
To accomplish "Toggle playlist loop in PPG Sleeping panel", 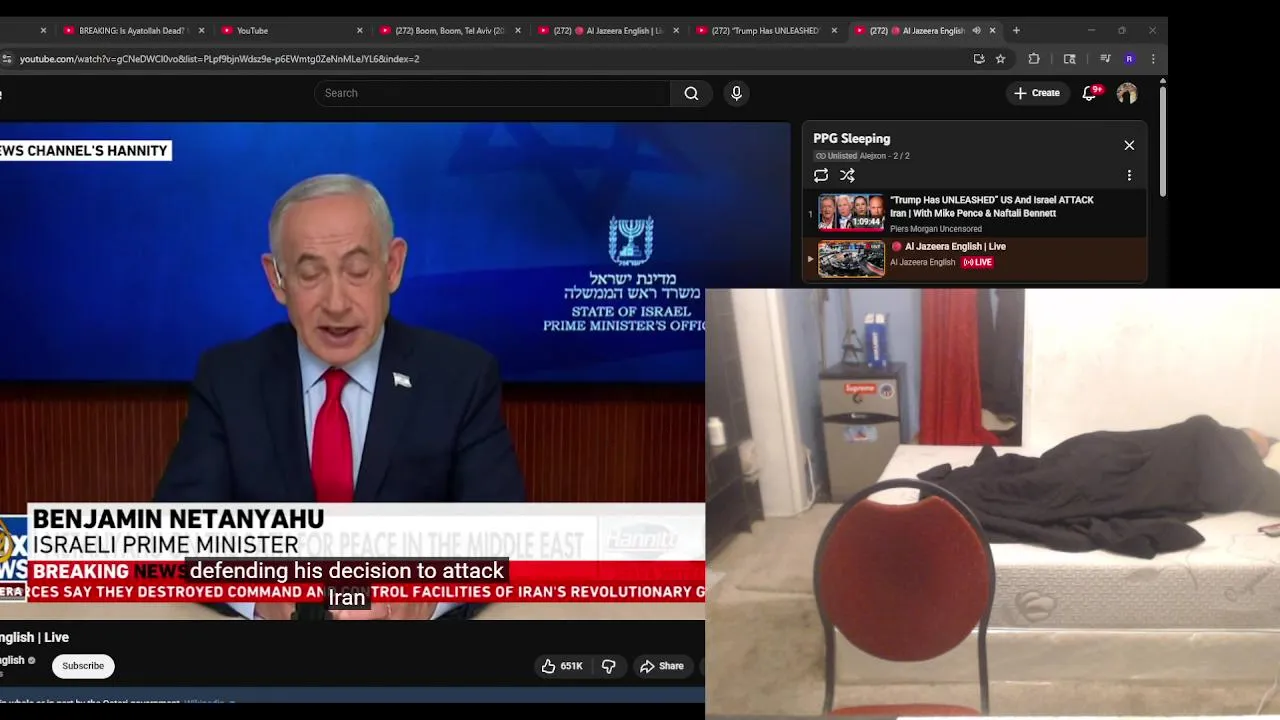I will [821, 175].
